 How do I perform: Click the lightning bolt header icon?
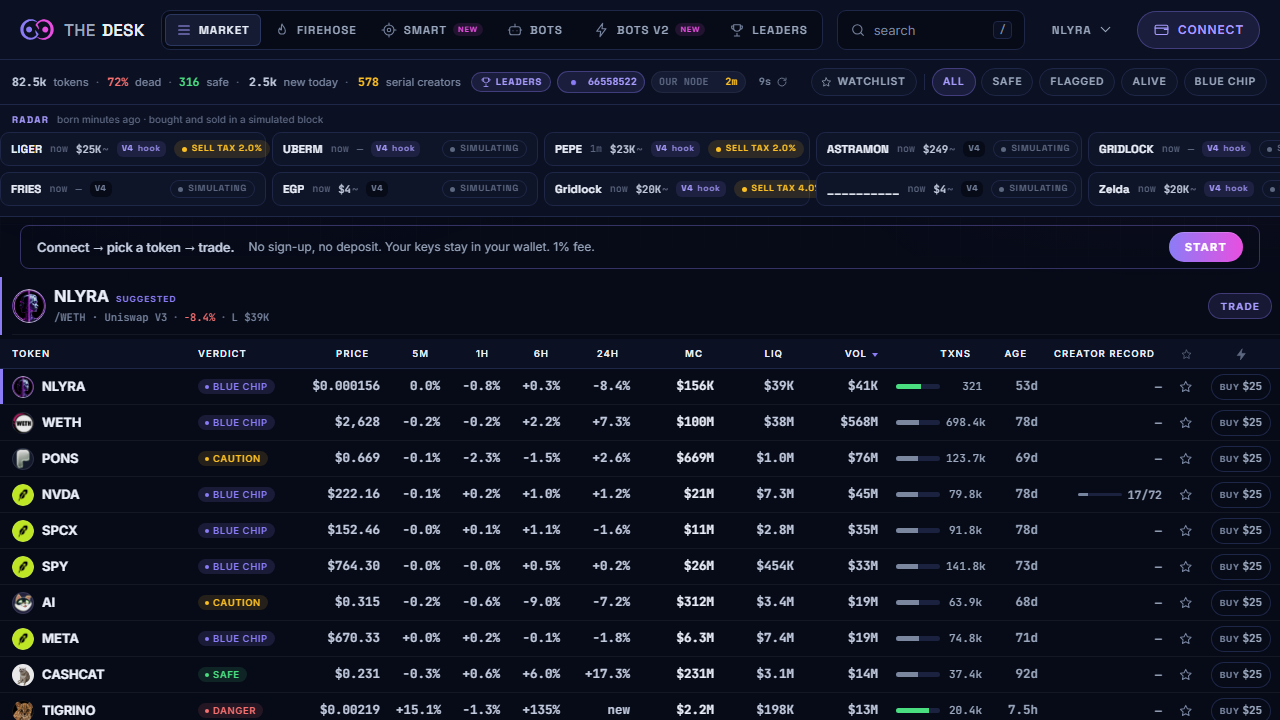pos(1241,354)
